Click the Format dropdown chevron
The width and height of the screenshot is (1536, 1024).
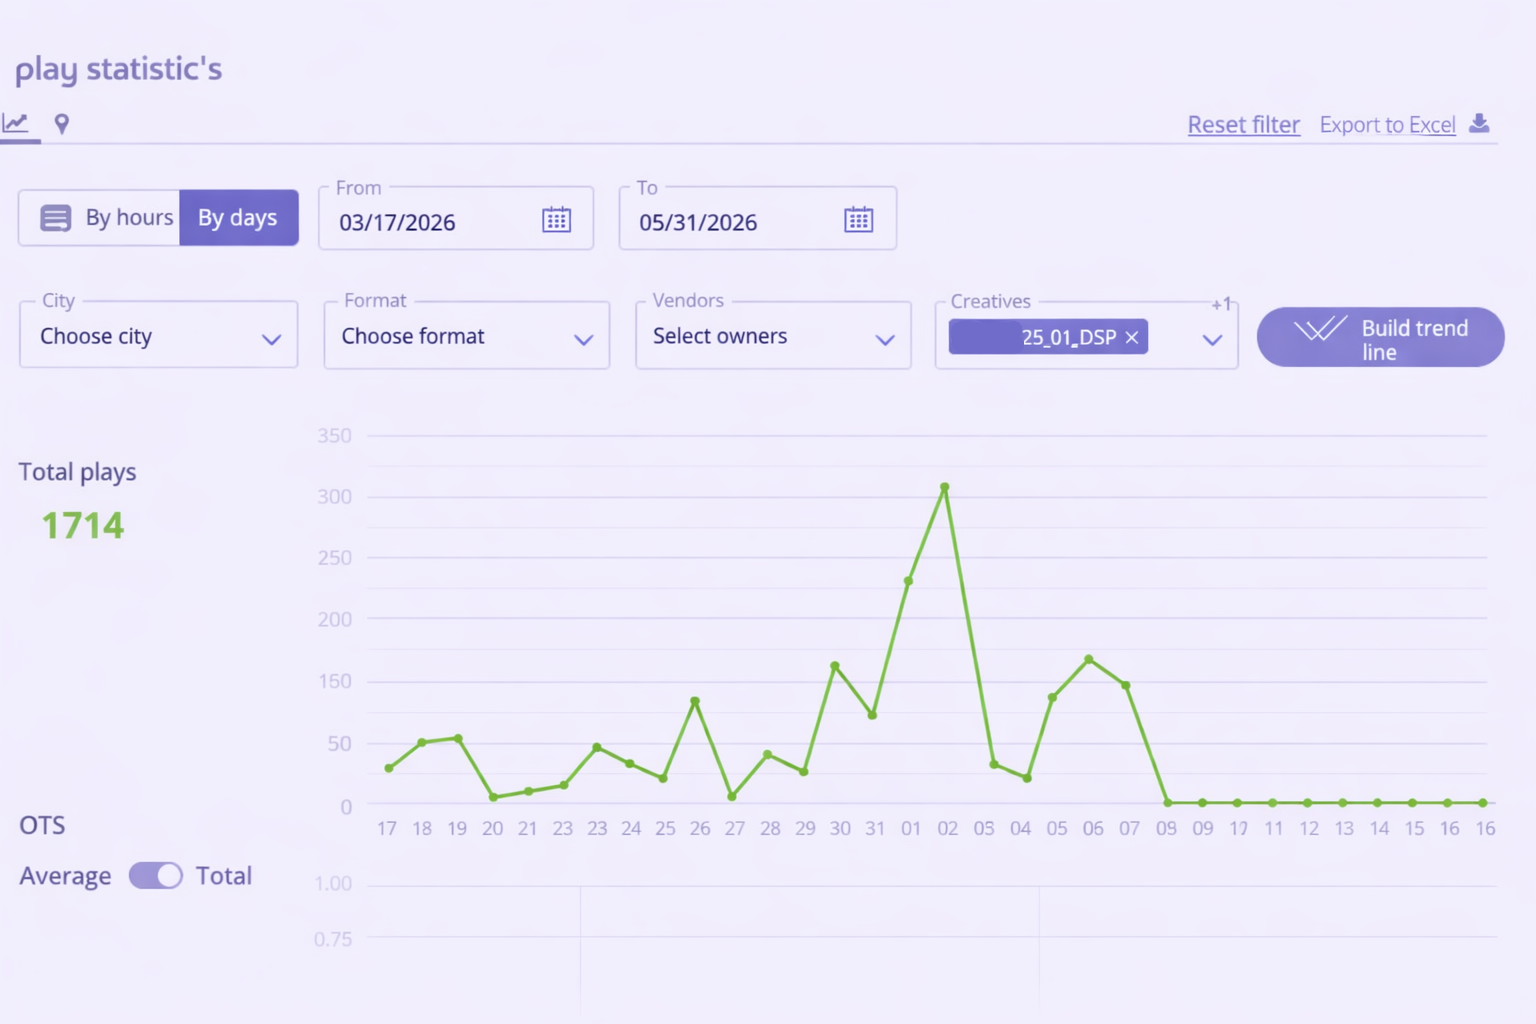click(584, 340)
